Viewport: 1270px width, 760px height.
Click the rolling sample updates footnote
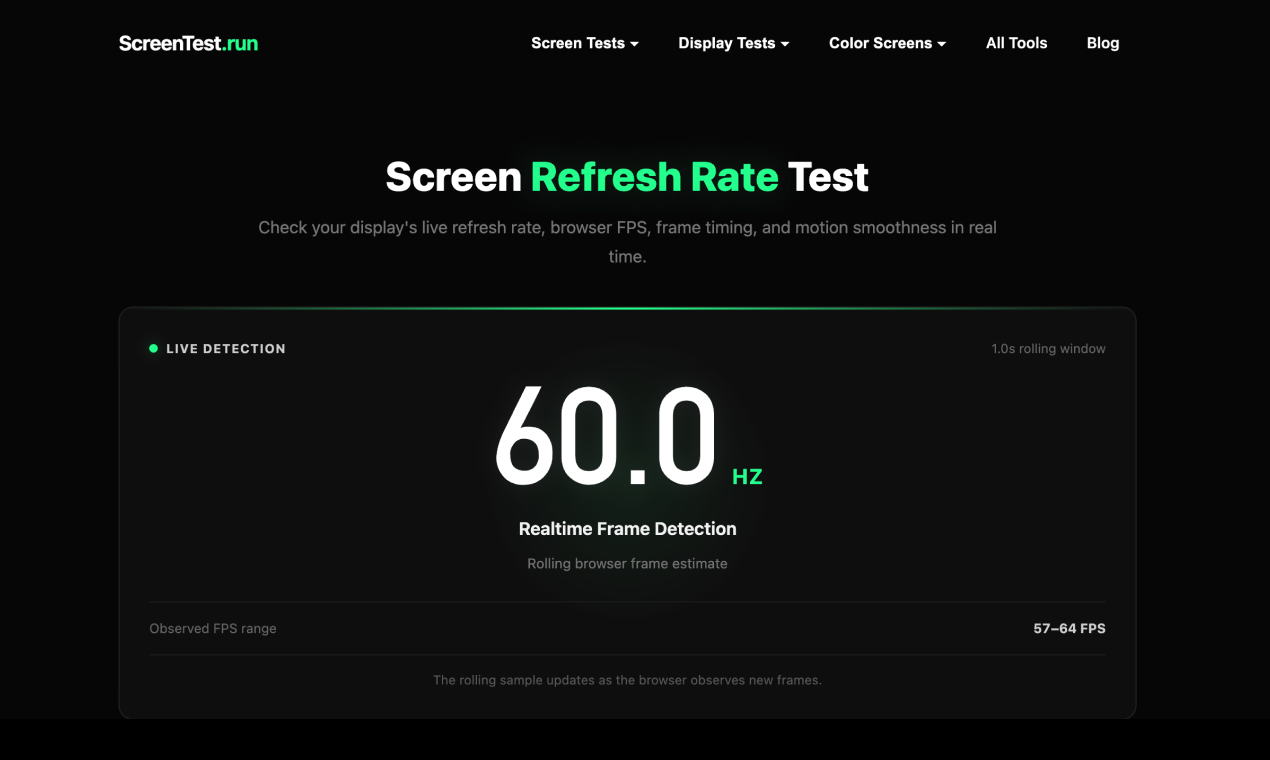(627, 680)
